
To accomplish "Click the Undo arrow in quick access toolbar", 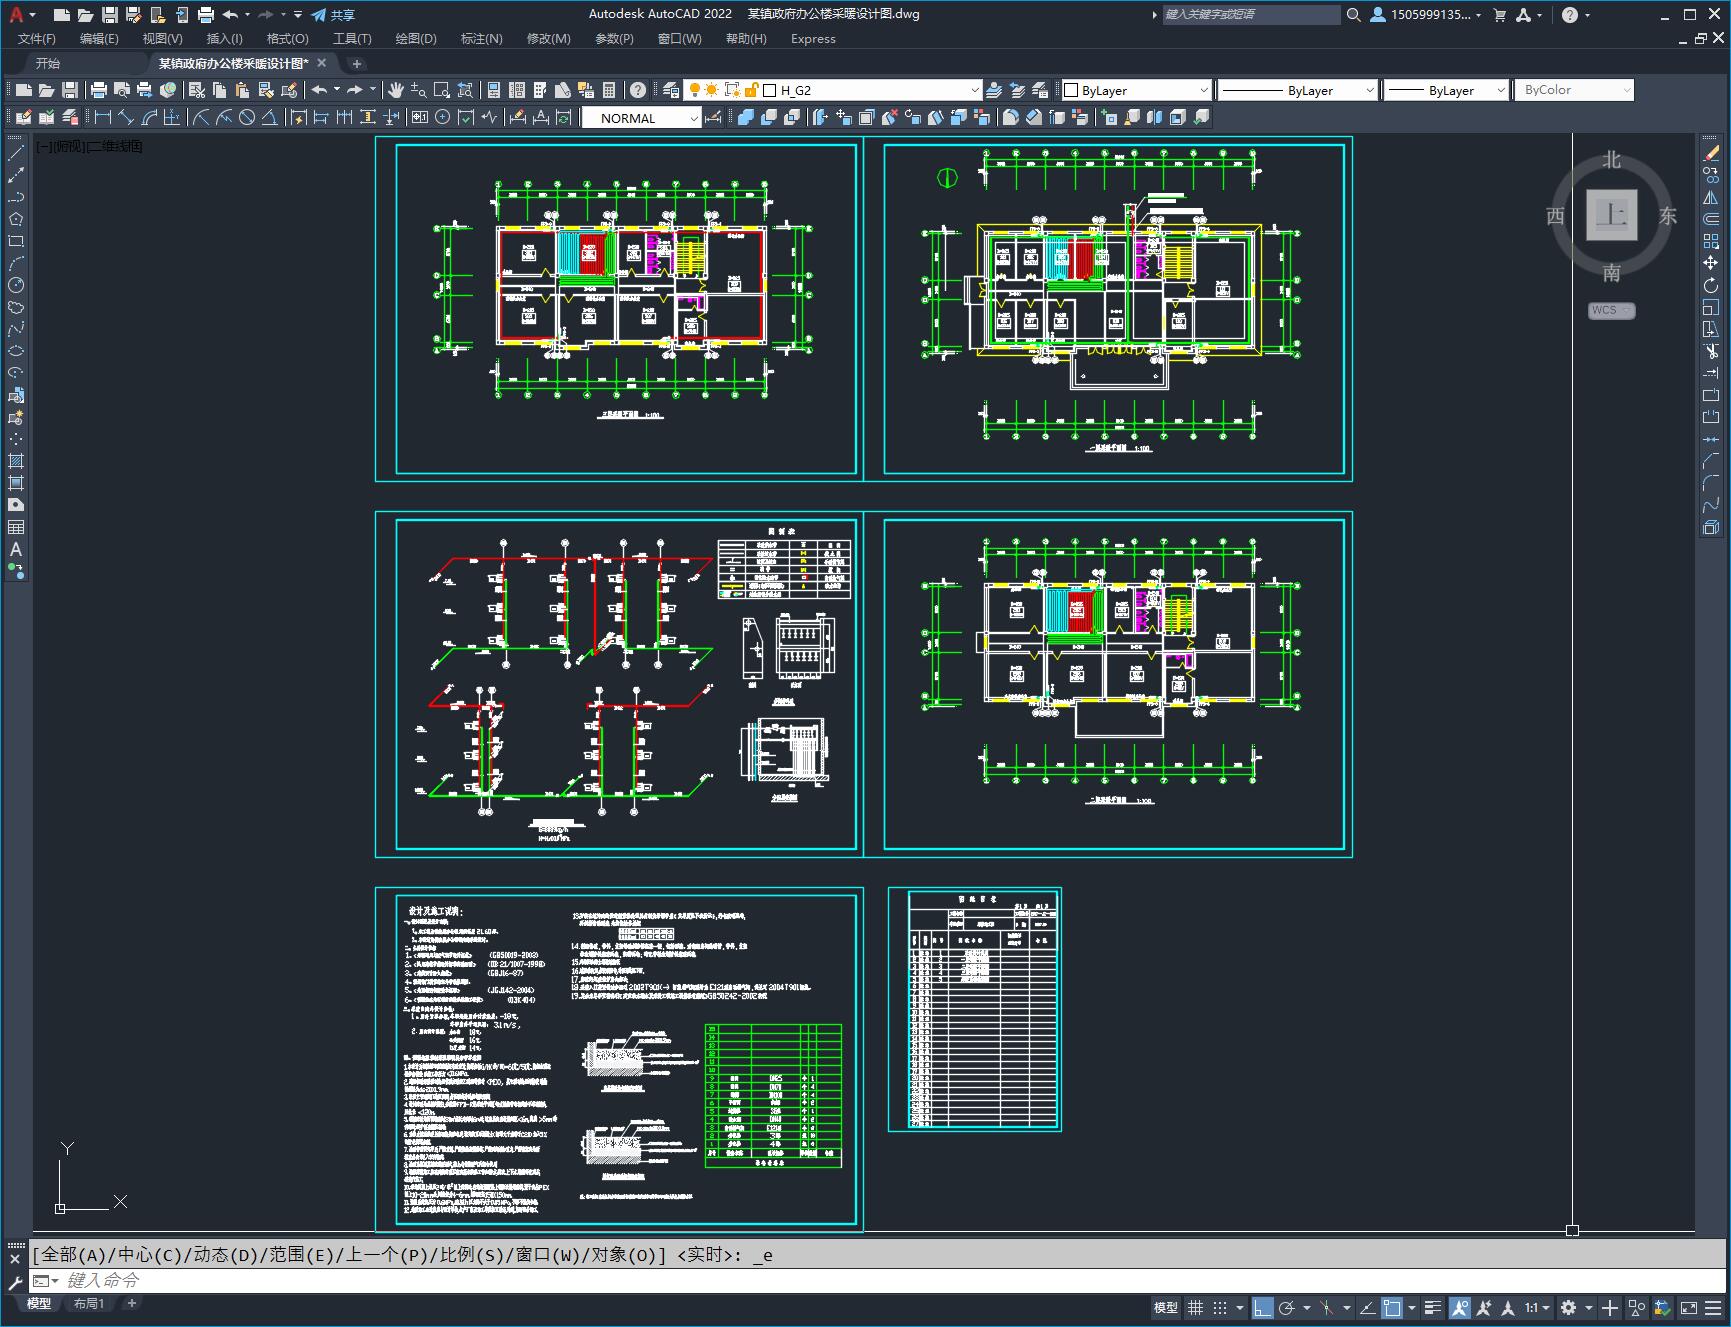I will pyautogui.click(x=231, y=15).
